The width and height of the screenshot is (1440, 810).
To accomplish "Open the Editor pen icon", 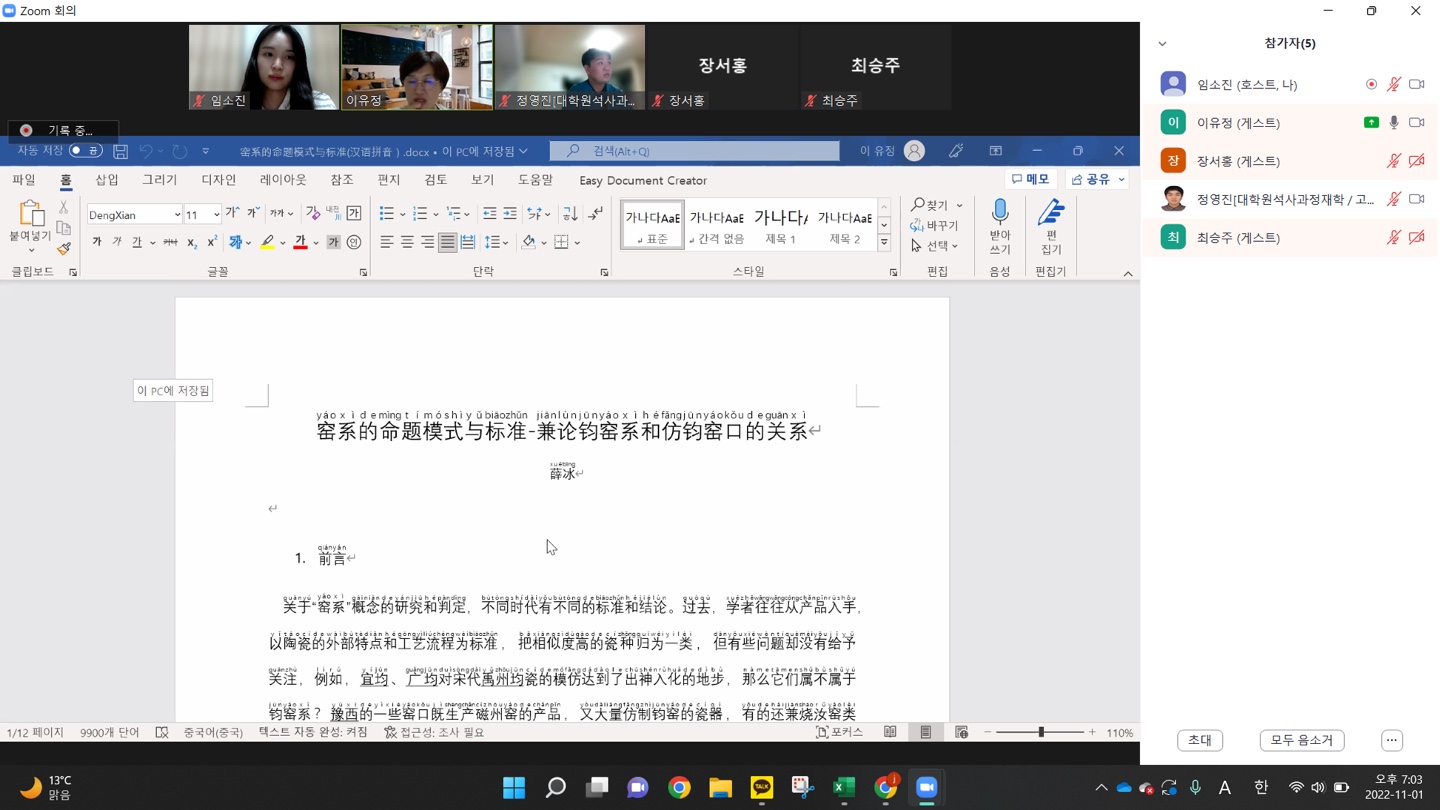I will 1050,215.
